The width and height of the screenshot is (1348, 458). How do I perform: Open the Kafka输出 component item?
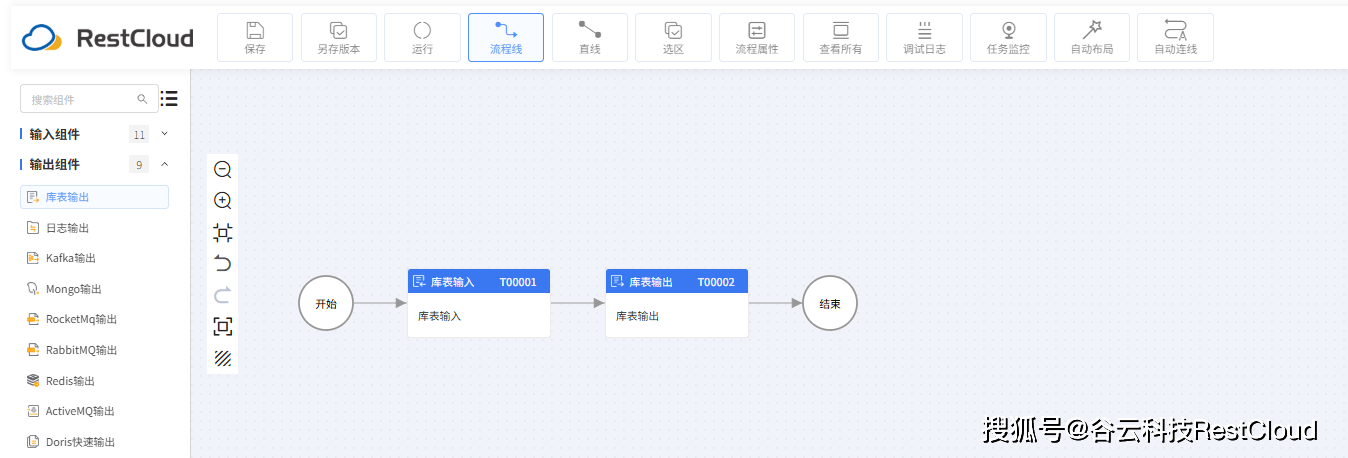(70, 258)
